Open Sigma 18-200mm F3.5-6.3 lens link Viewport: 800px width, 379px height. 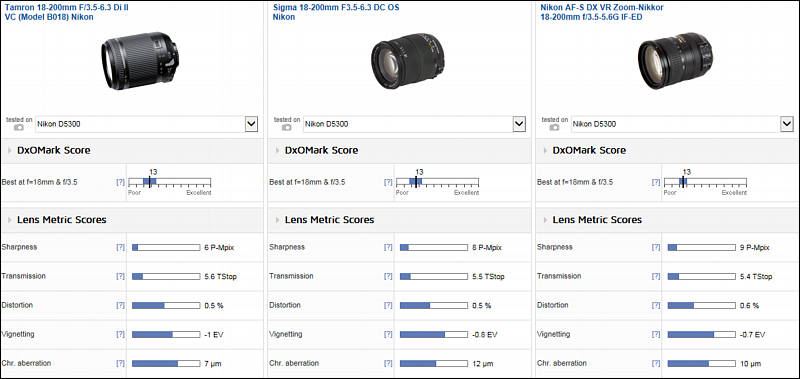click(336, 12)
